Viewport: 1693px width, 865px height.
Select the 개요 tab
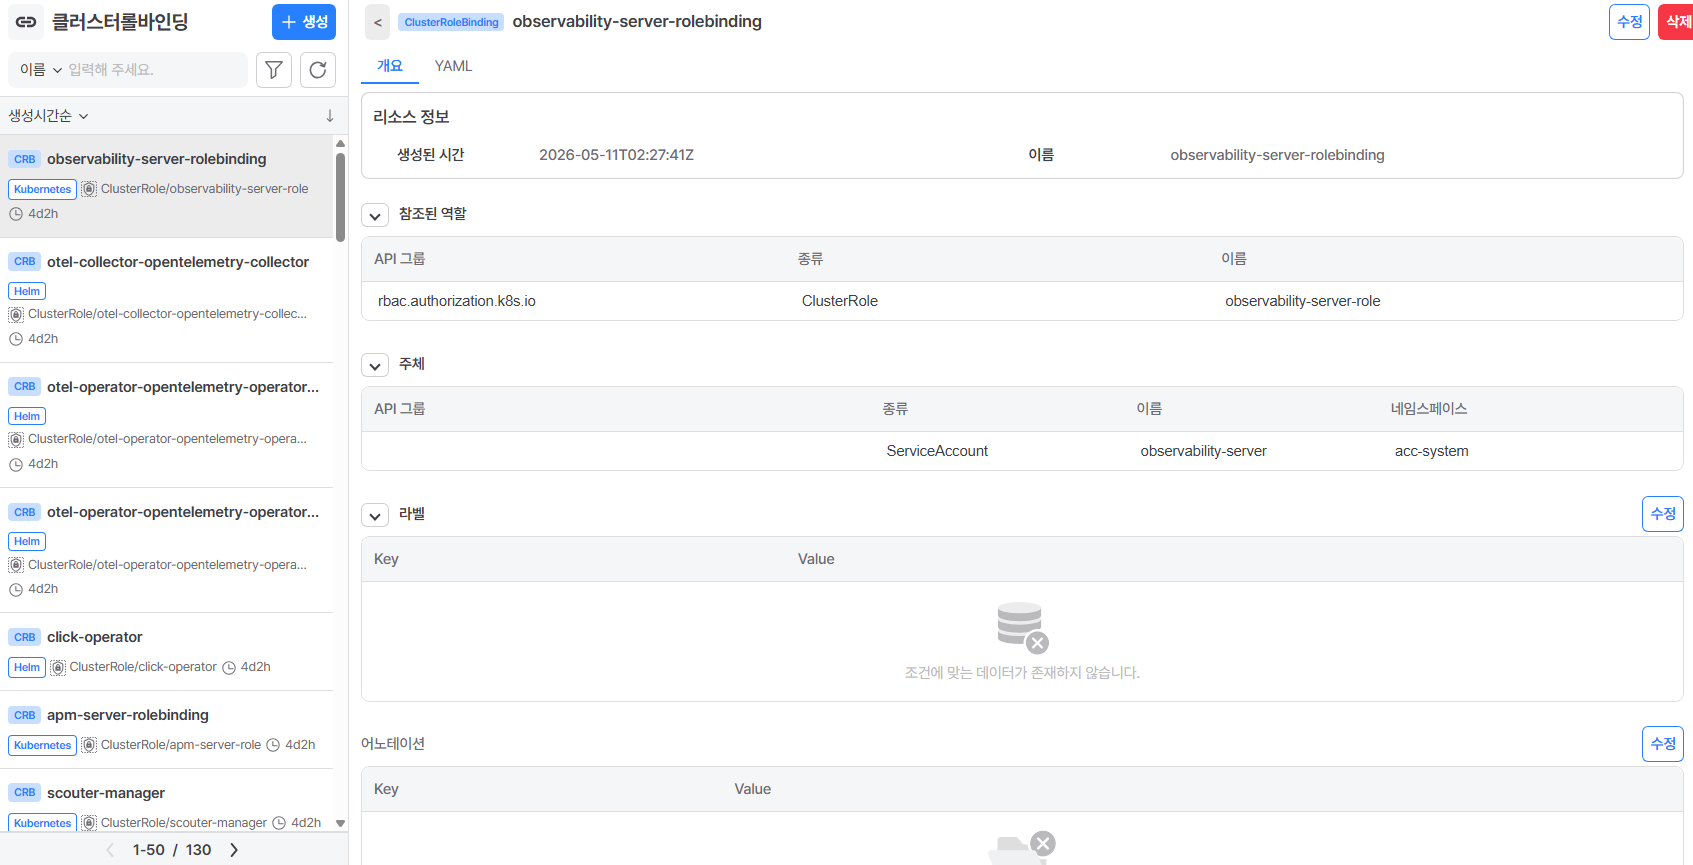pos(390,66)
